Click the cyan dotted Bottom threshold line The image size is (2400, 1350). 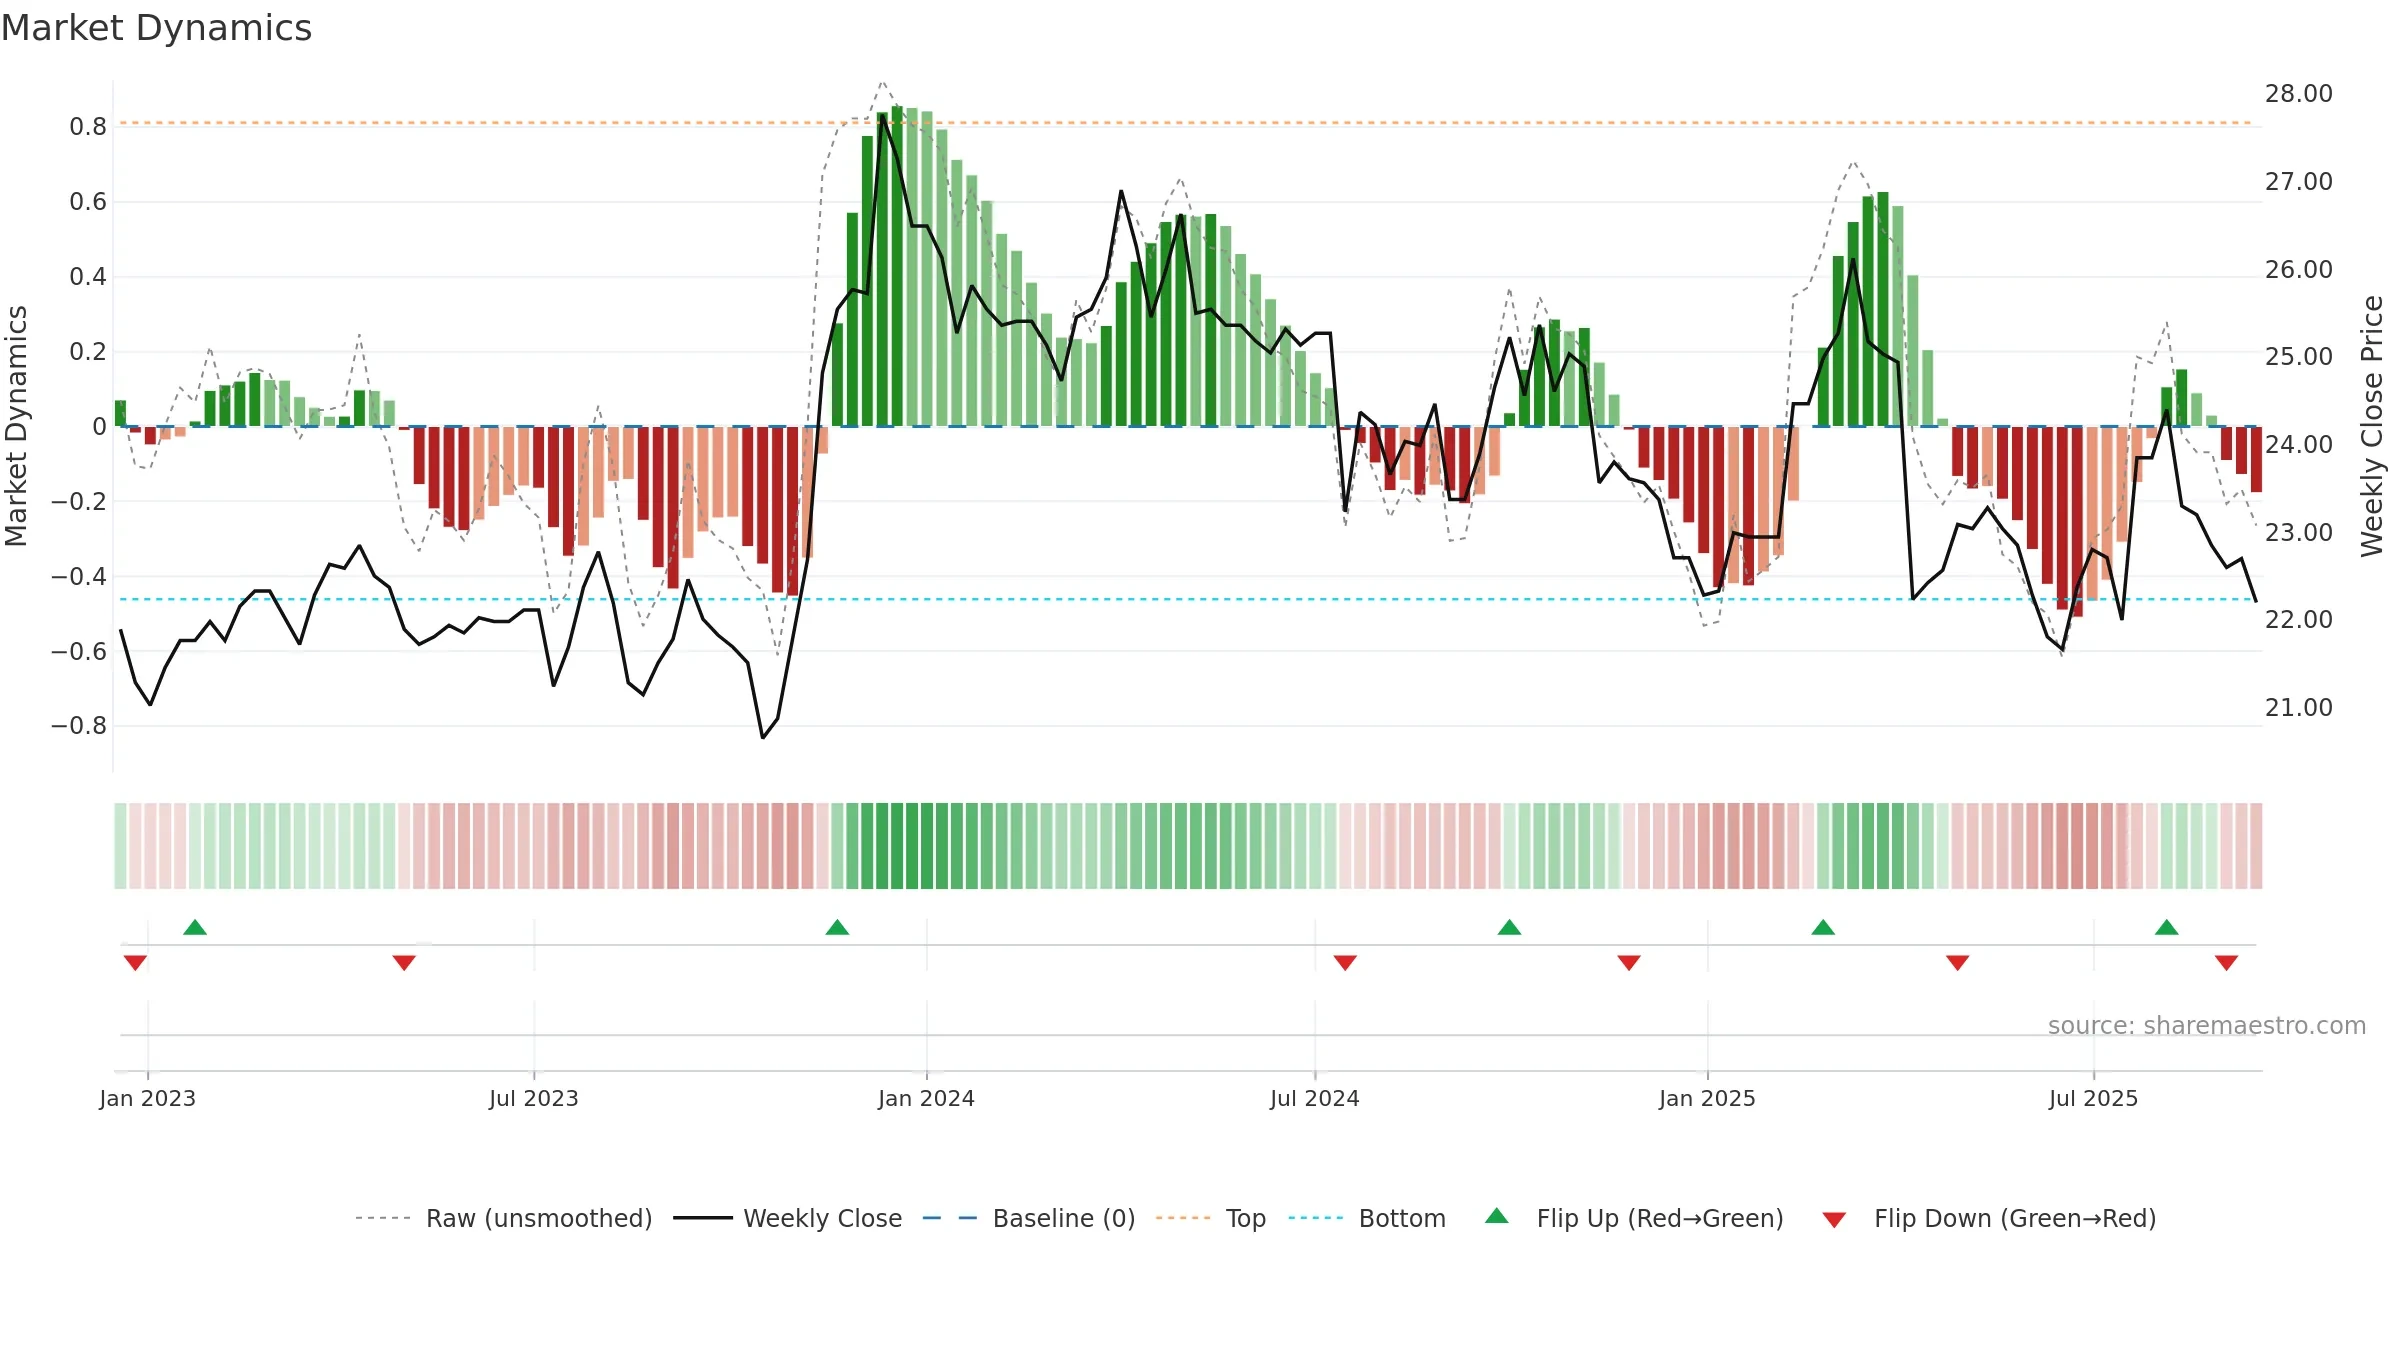pyautogui.click(x=1185, y=599)
